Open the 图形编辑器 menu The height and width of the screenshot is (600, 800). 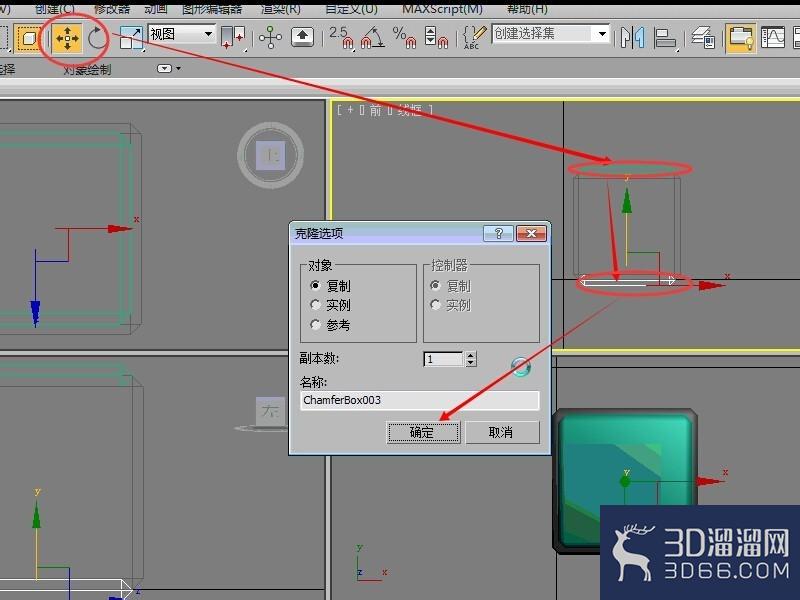tap(212, 9)
